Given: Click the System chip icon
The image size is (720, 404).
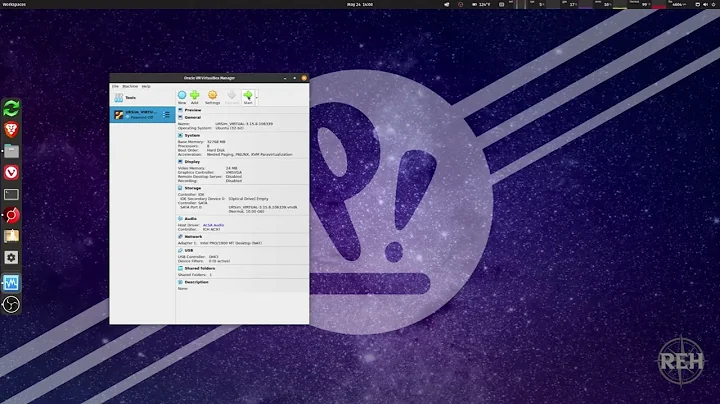Looking at the screenshot, I should (x=180, y=135).
